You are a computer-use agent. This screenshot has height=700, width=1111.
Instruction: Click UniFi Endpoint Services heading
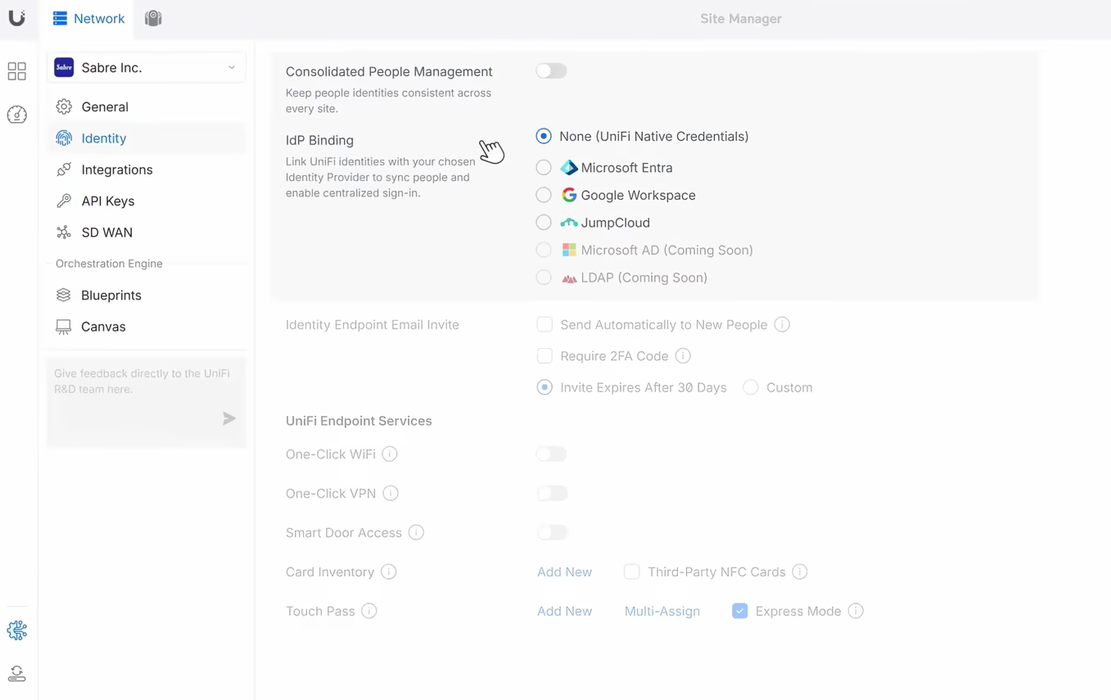(x=359, y=421)
